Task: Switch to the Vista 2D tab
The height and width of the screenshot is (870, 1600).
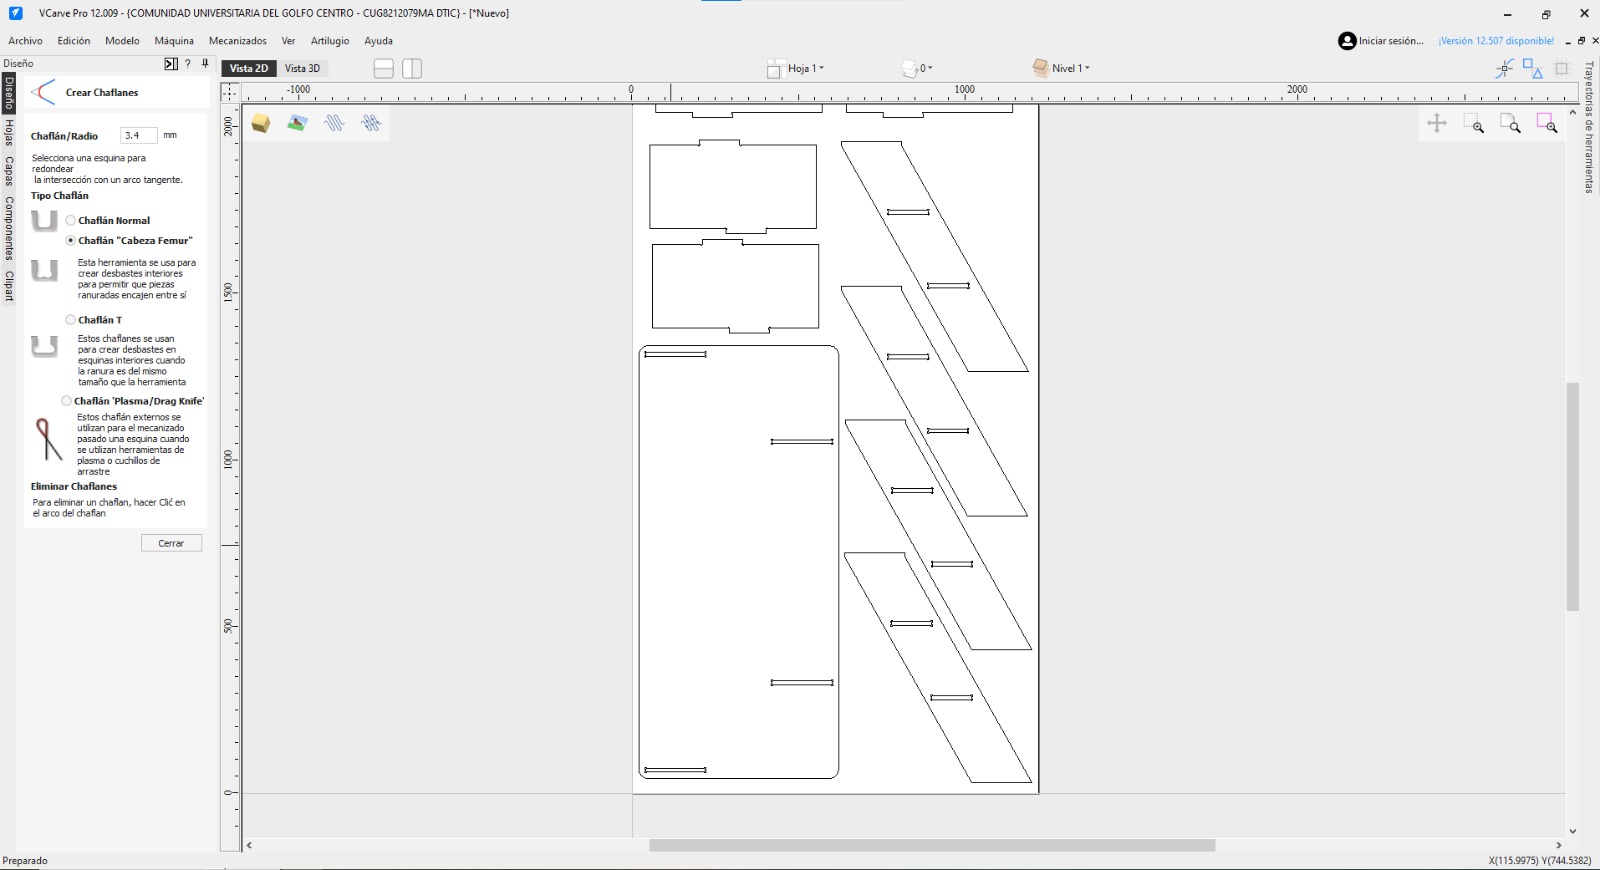Action: (x=249, y=68)
